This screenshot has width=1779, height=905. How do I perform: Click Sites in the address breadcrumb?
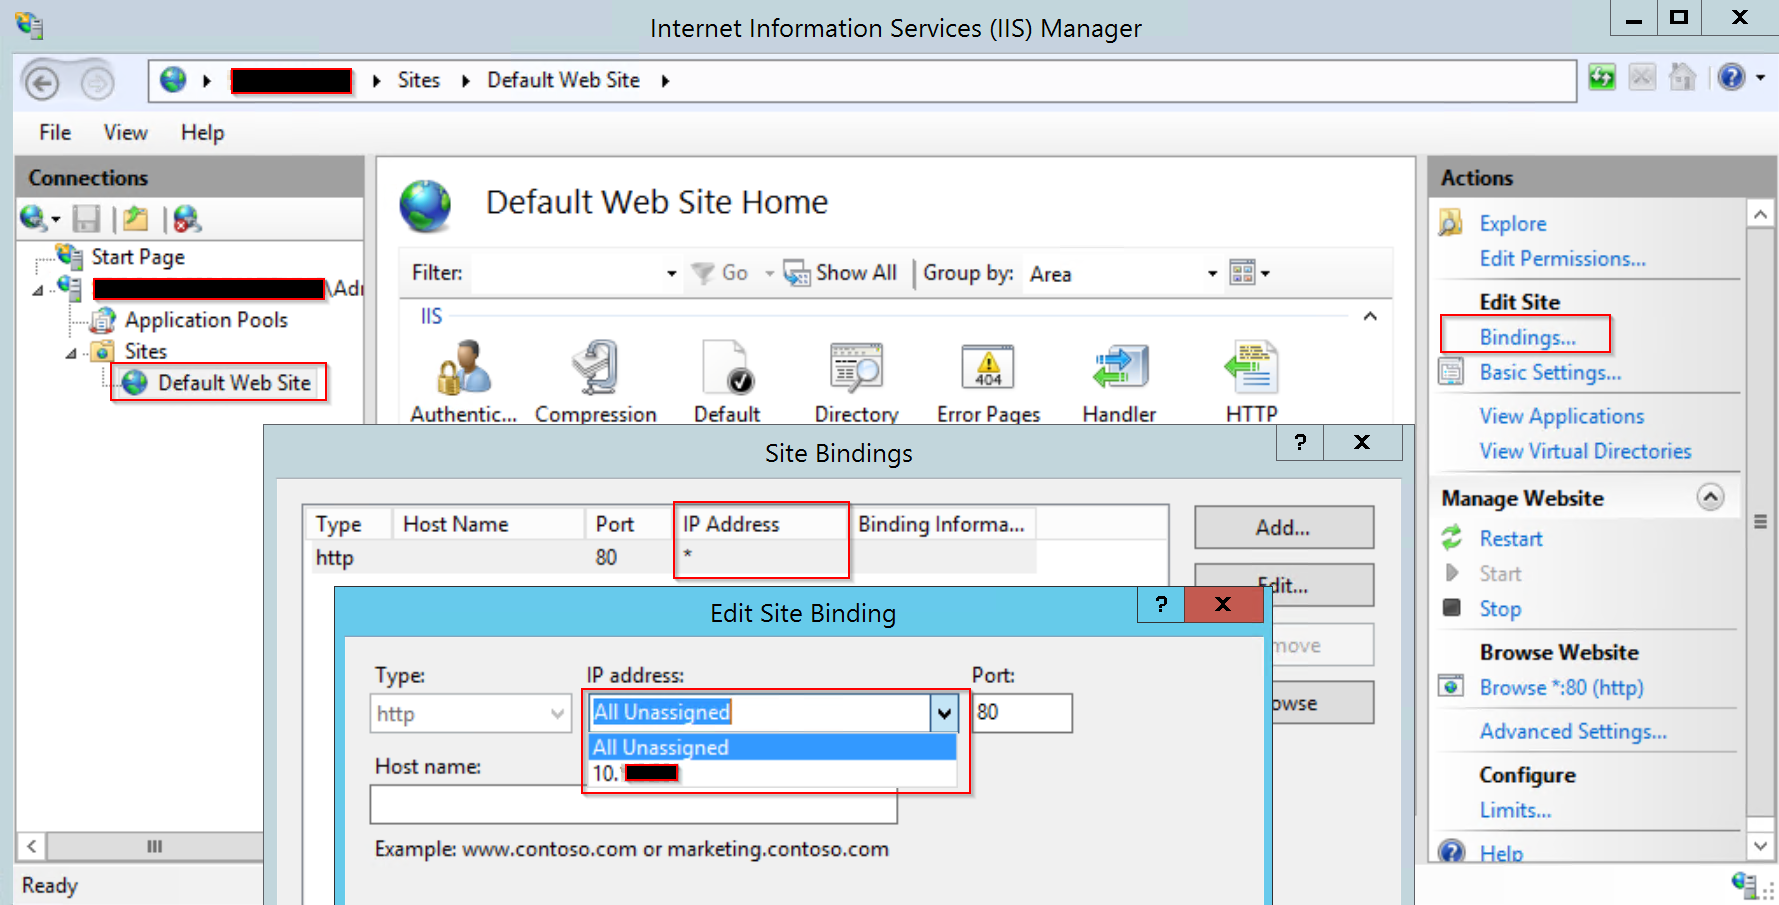(x=418, y=80)
